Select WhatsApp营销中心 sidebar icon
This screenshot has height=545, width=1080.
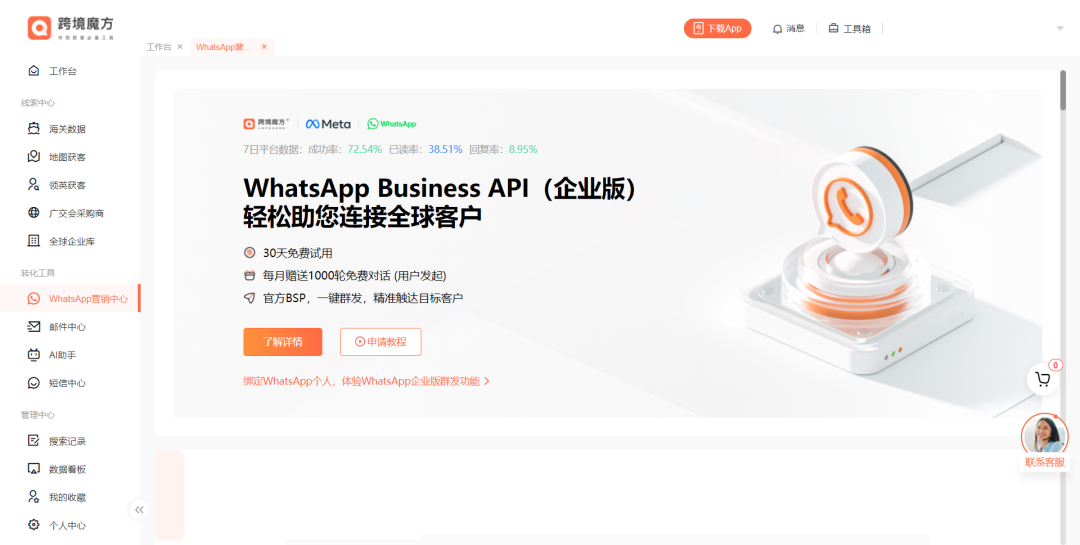click(x=34, y=298)
